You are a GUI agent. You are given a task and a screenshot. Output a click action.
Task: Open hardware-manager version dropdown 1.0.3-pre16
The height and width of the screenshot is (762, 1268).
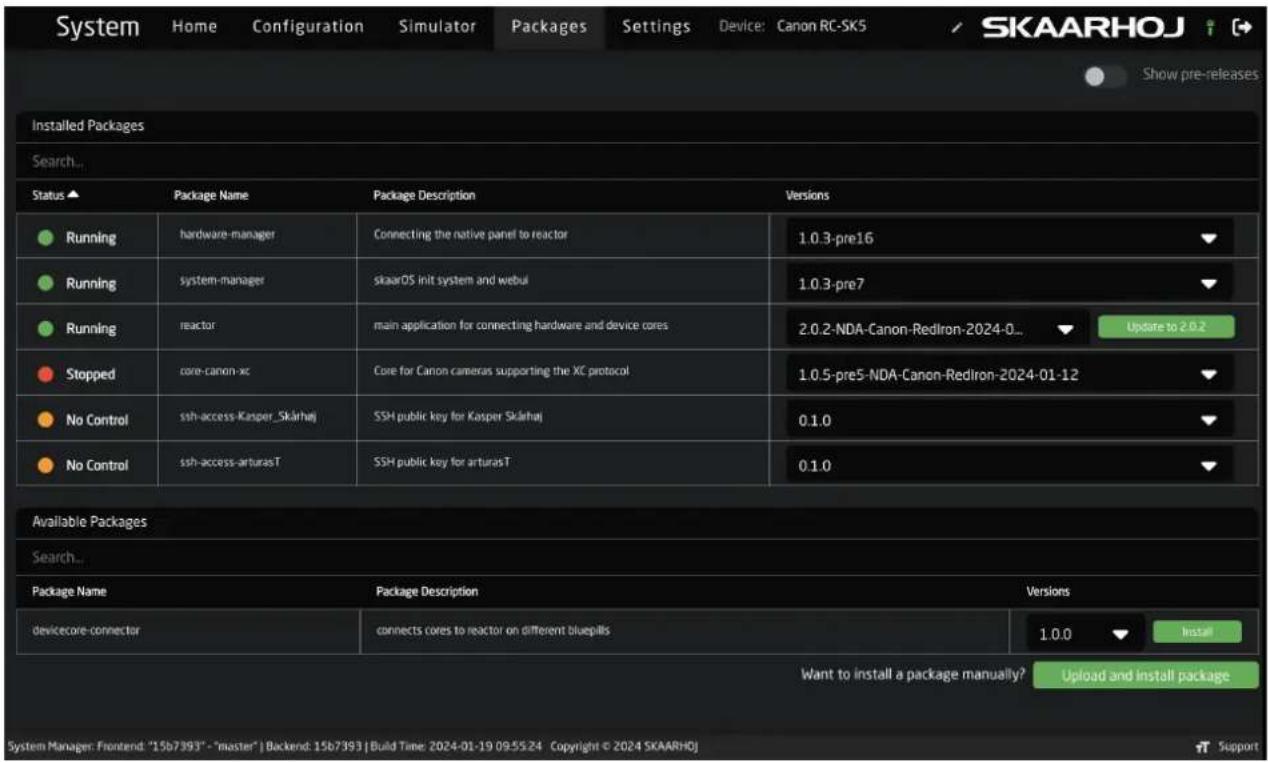coord(1009,239)
